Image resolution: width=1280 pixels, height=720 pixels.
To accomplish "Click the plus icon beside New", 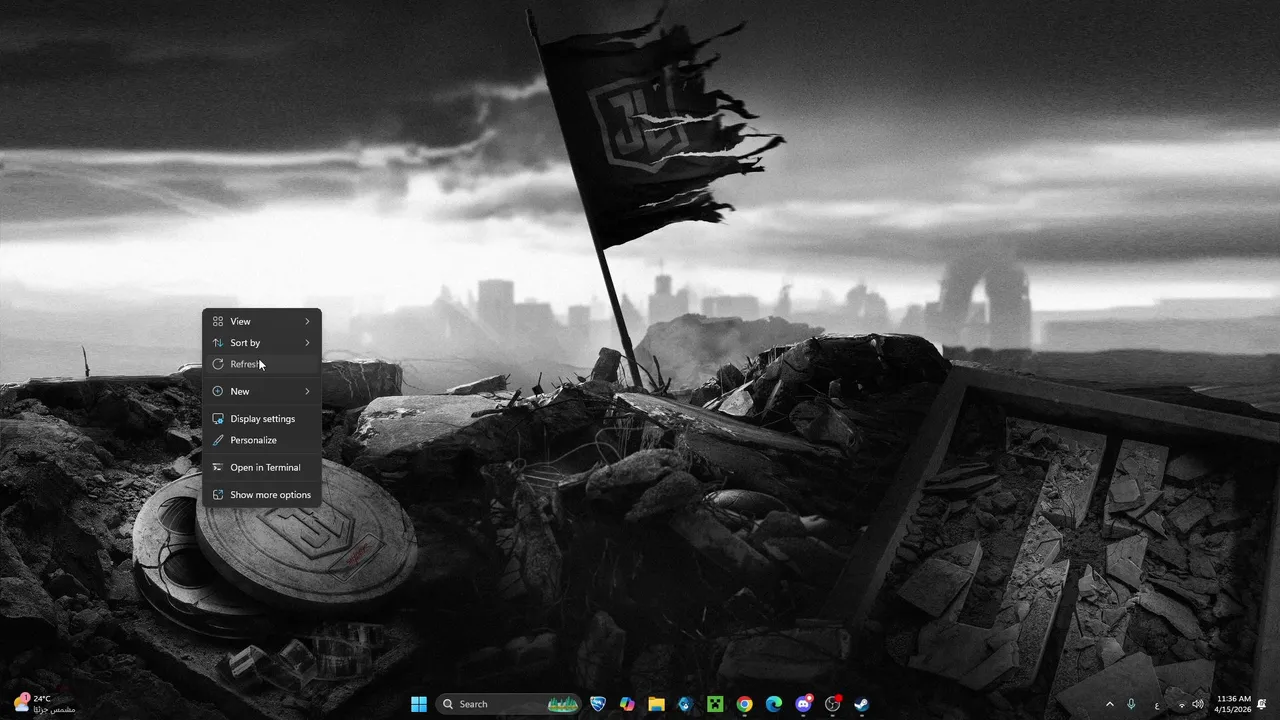I will coord(218,391).
